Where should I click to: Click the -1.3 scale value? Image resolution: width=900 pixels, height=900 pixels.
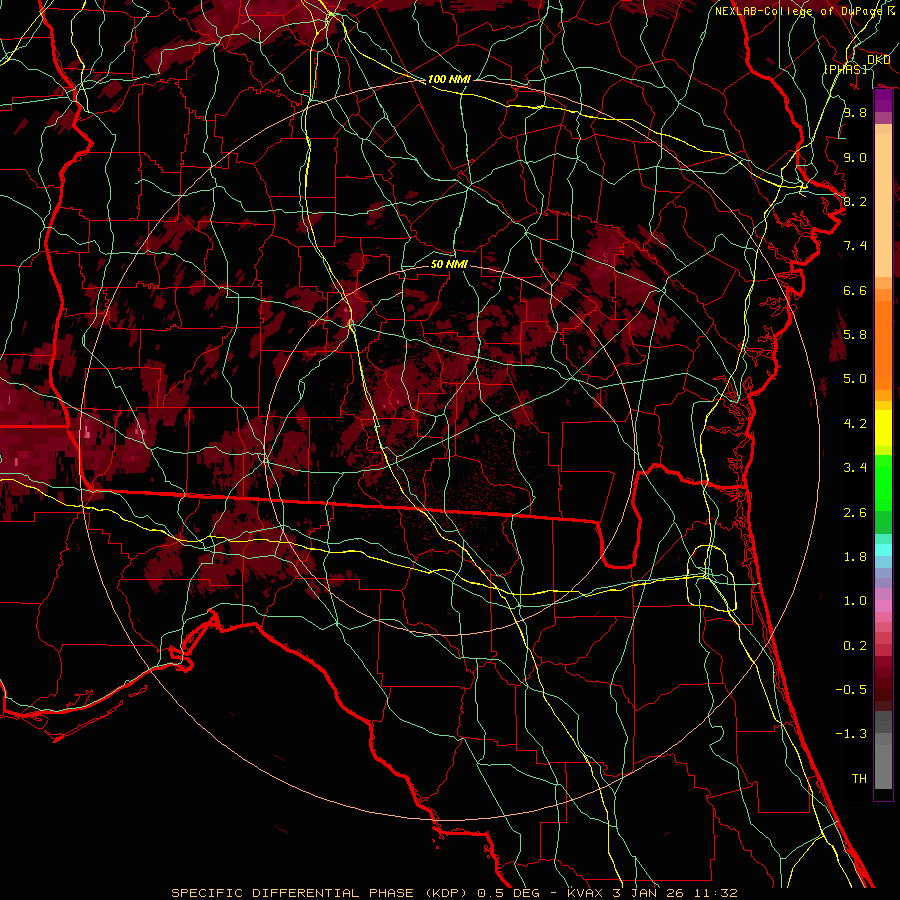point(851,734)
